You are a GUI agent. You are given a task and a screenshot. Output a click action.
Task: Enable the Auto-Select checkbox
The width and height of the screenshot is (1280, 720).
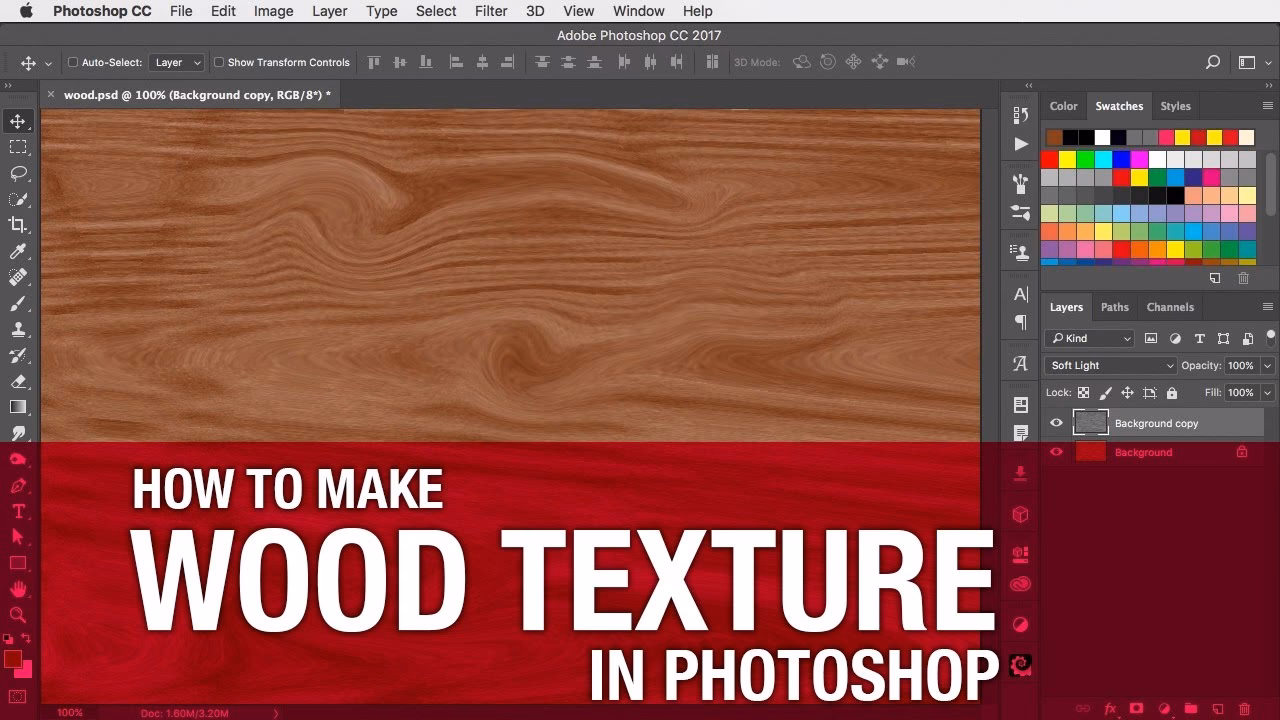72,62
